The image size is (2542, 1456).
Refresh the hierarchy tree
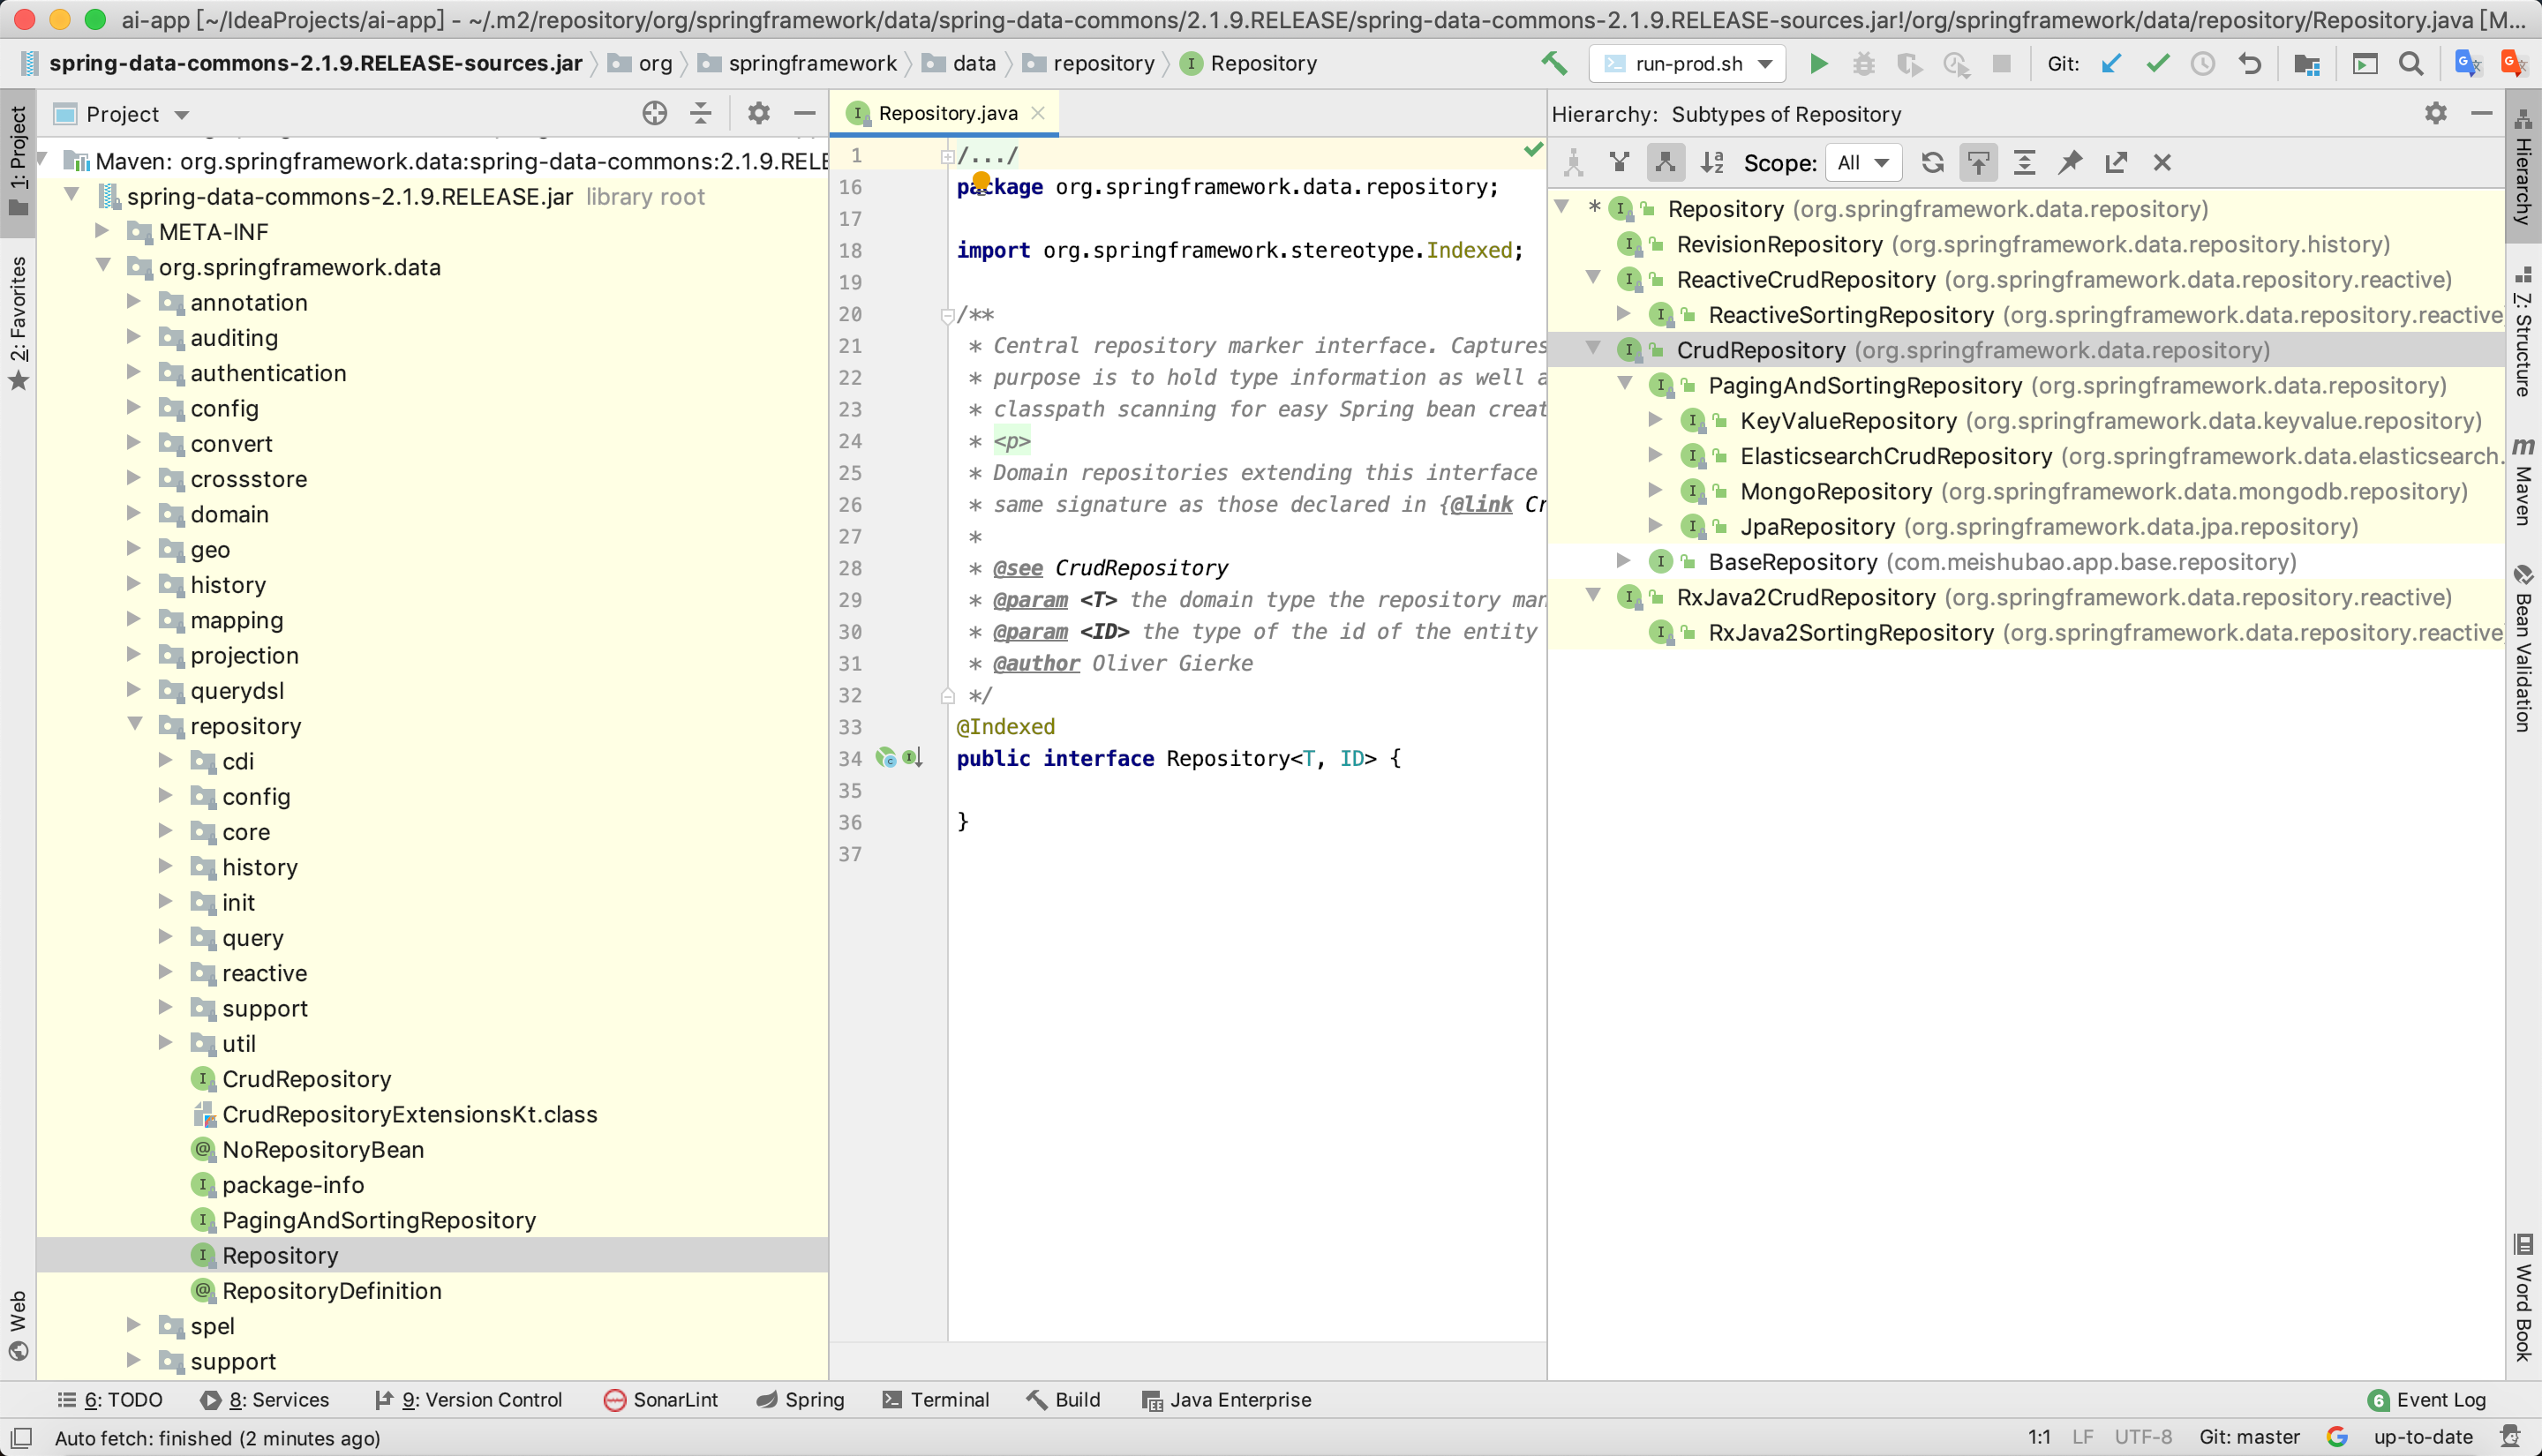(1933, 162)
